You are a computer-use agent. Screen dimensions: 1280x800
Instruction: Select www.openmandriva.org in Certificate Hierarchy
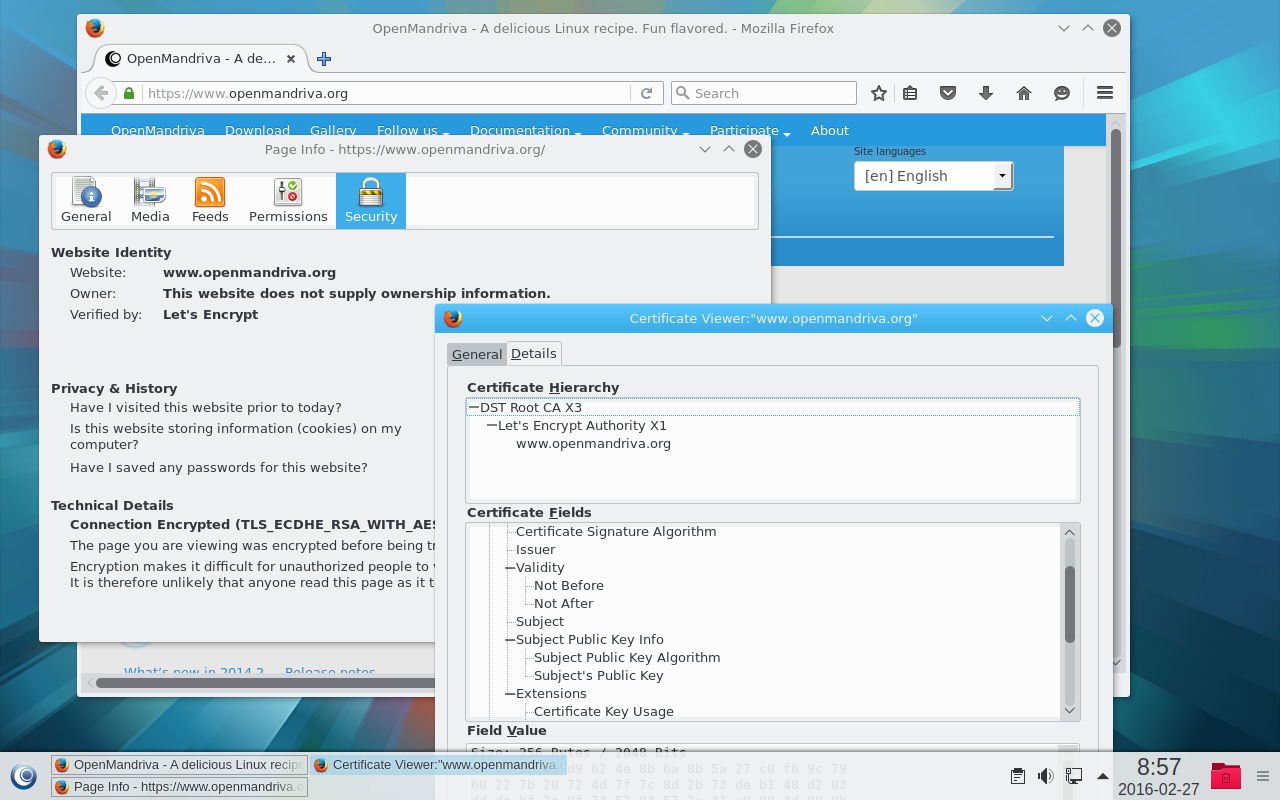pyautogui.click(x=593, y=443)
